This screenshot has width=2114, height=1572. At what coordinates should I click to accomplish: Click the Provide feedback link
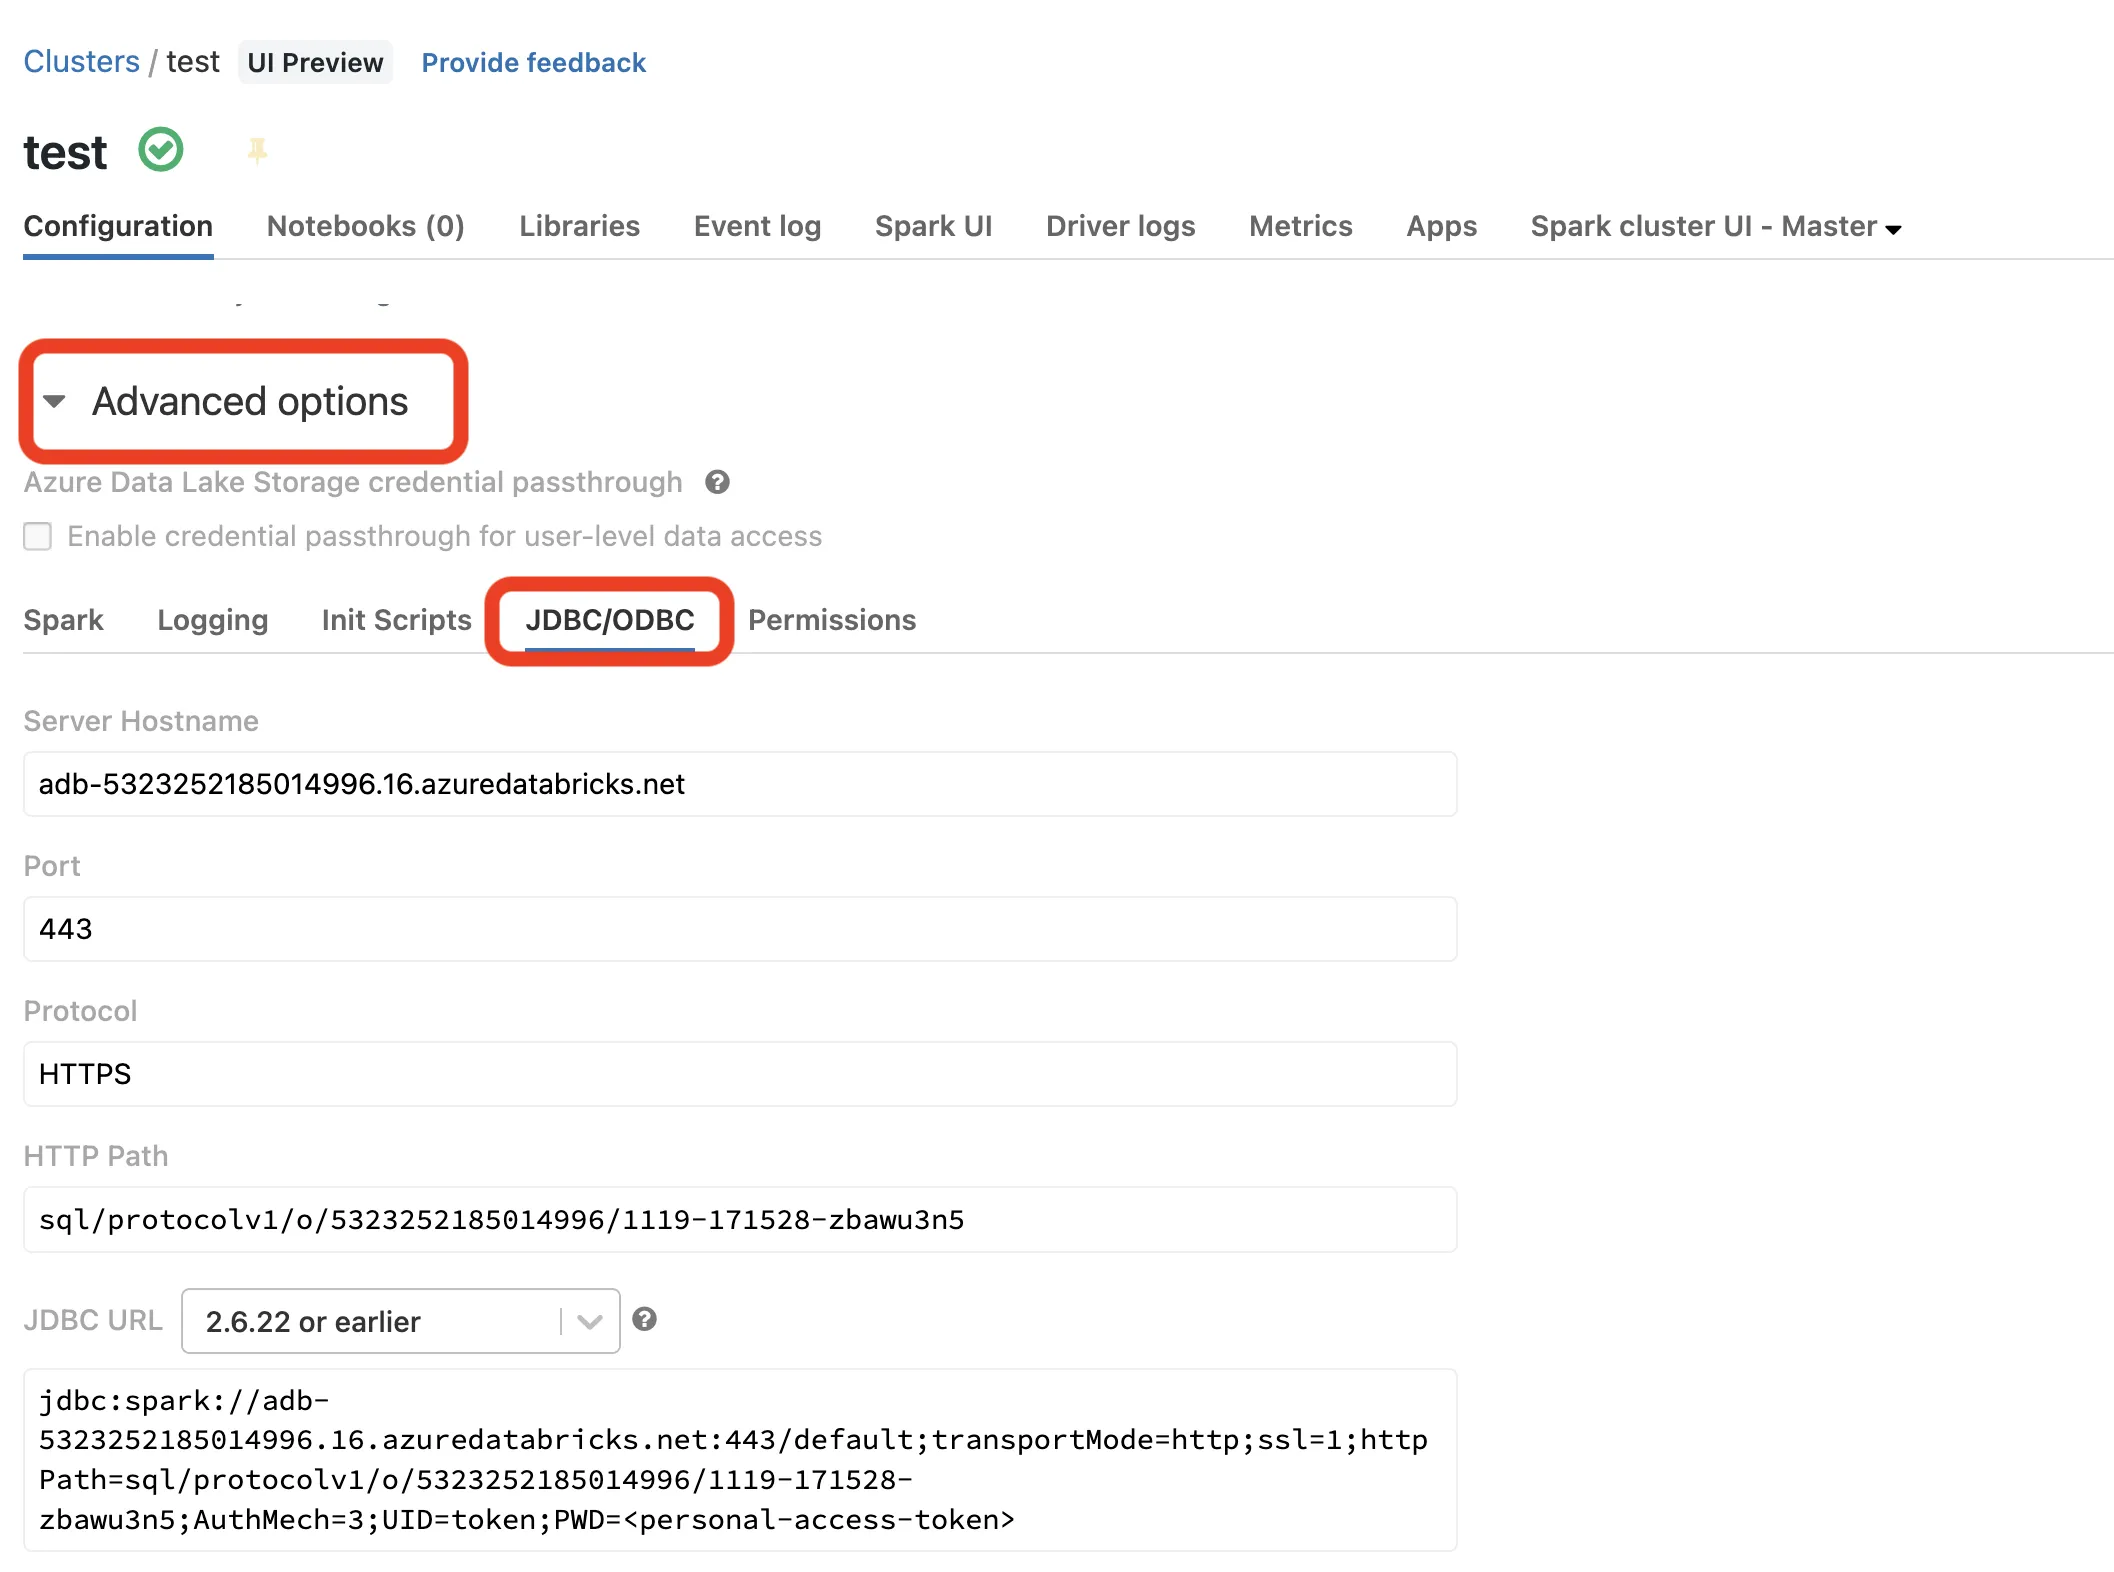tap(533, 63)
